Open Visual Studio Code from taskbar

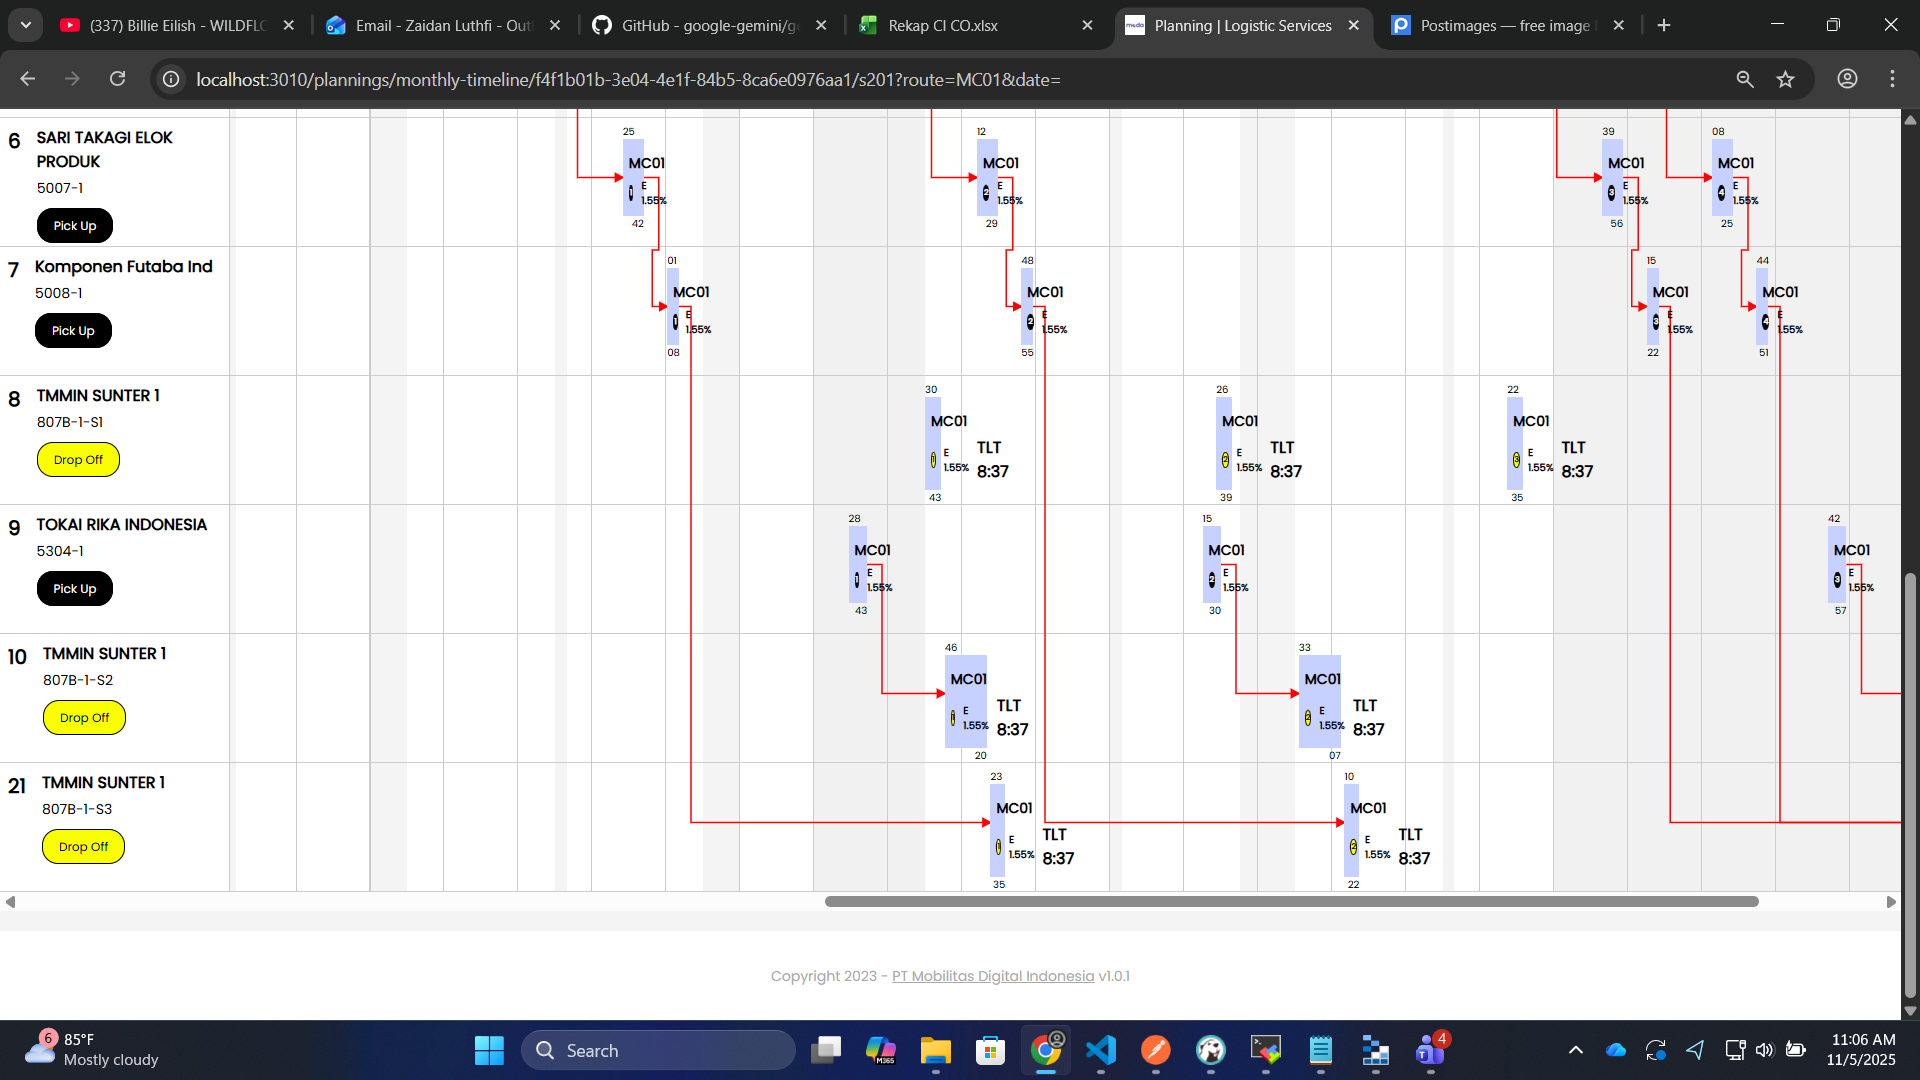coord(1101,1050)
